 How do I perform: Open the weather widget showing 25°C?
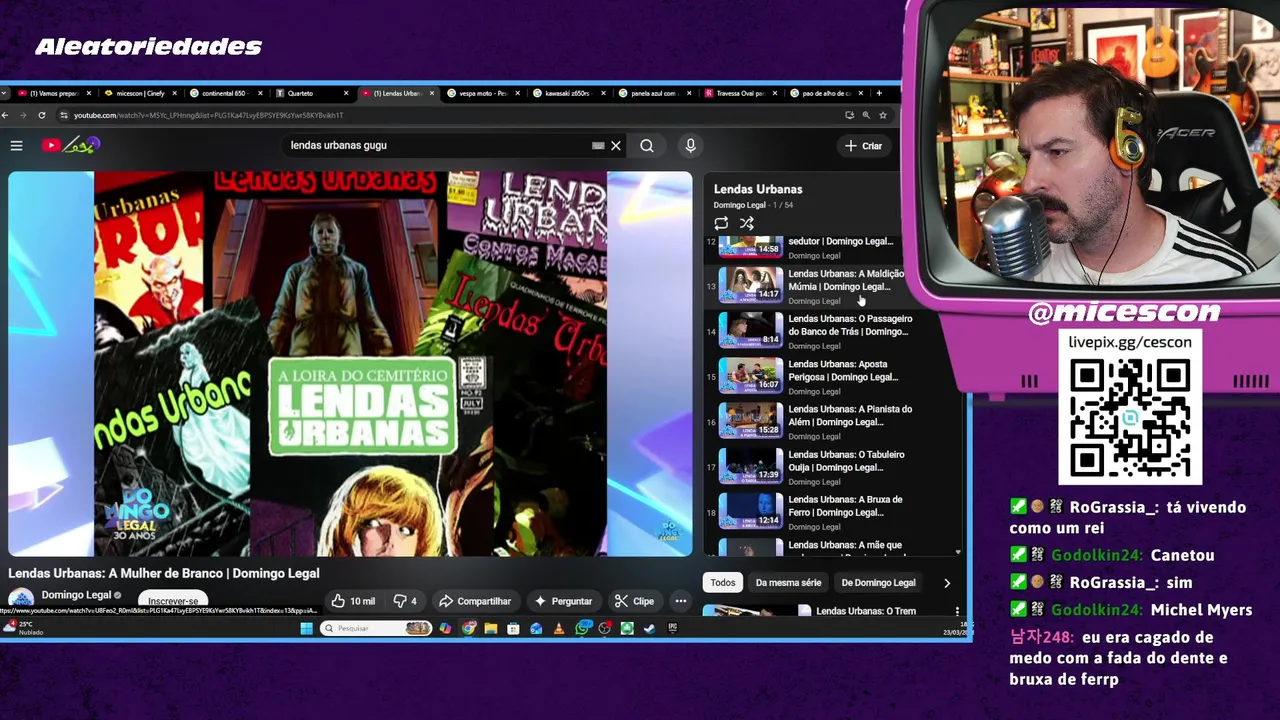22,628
